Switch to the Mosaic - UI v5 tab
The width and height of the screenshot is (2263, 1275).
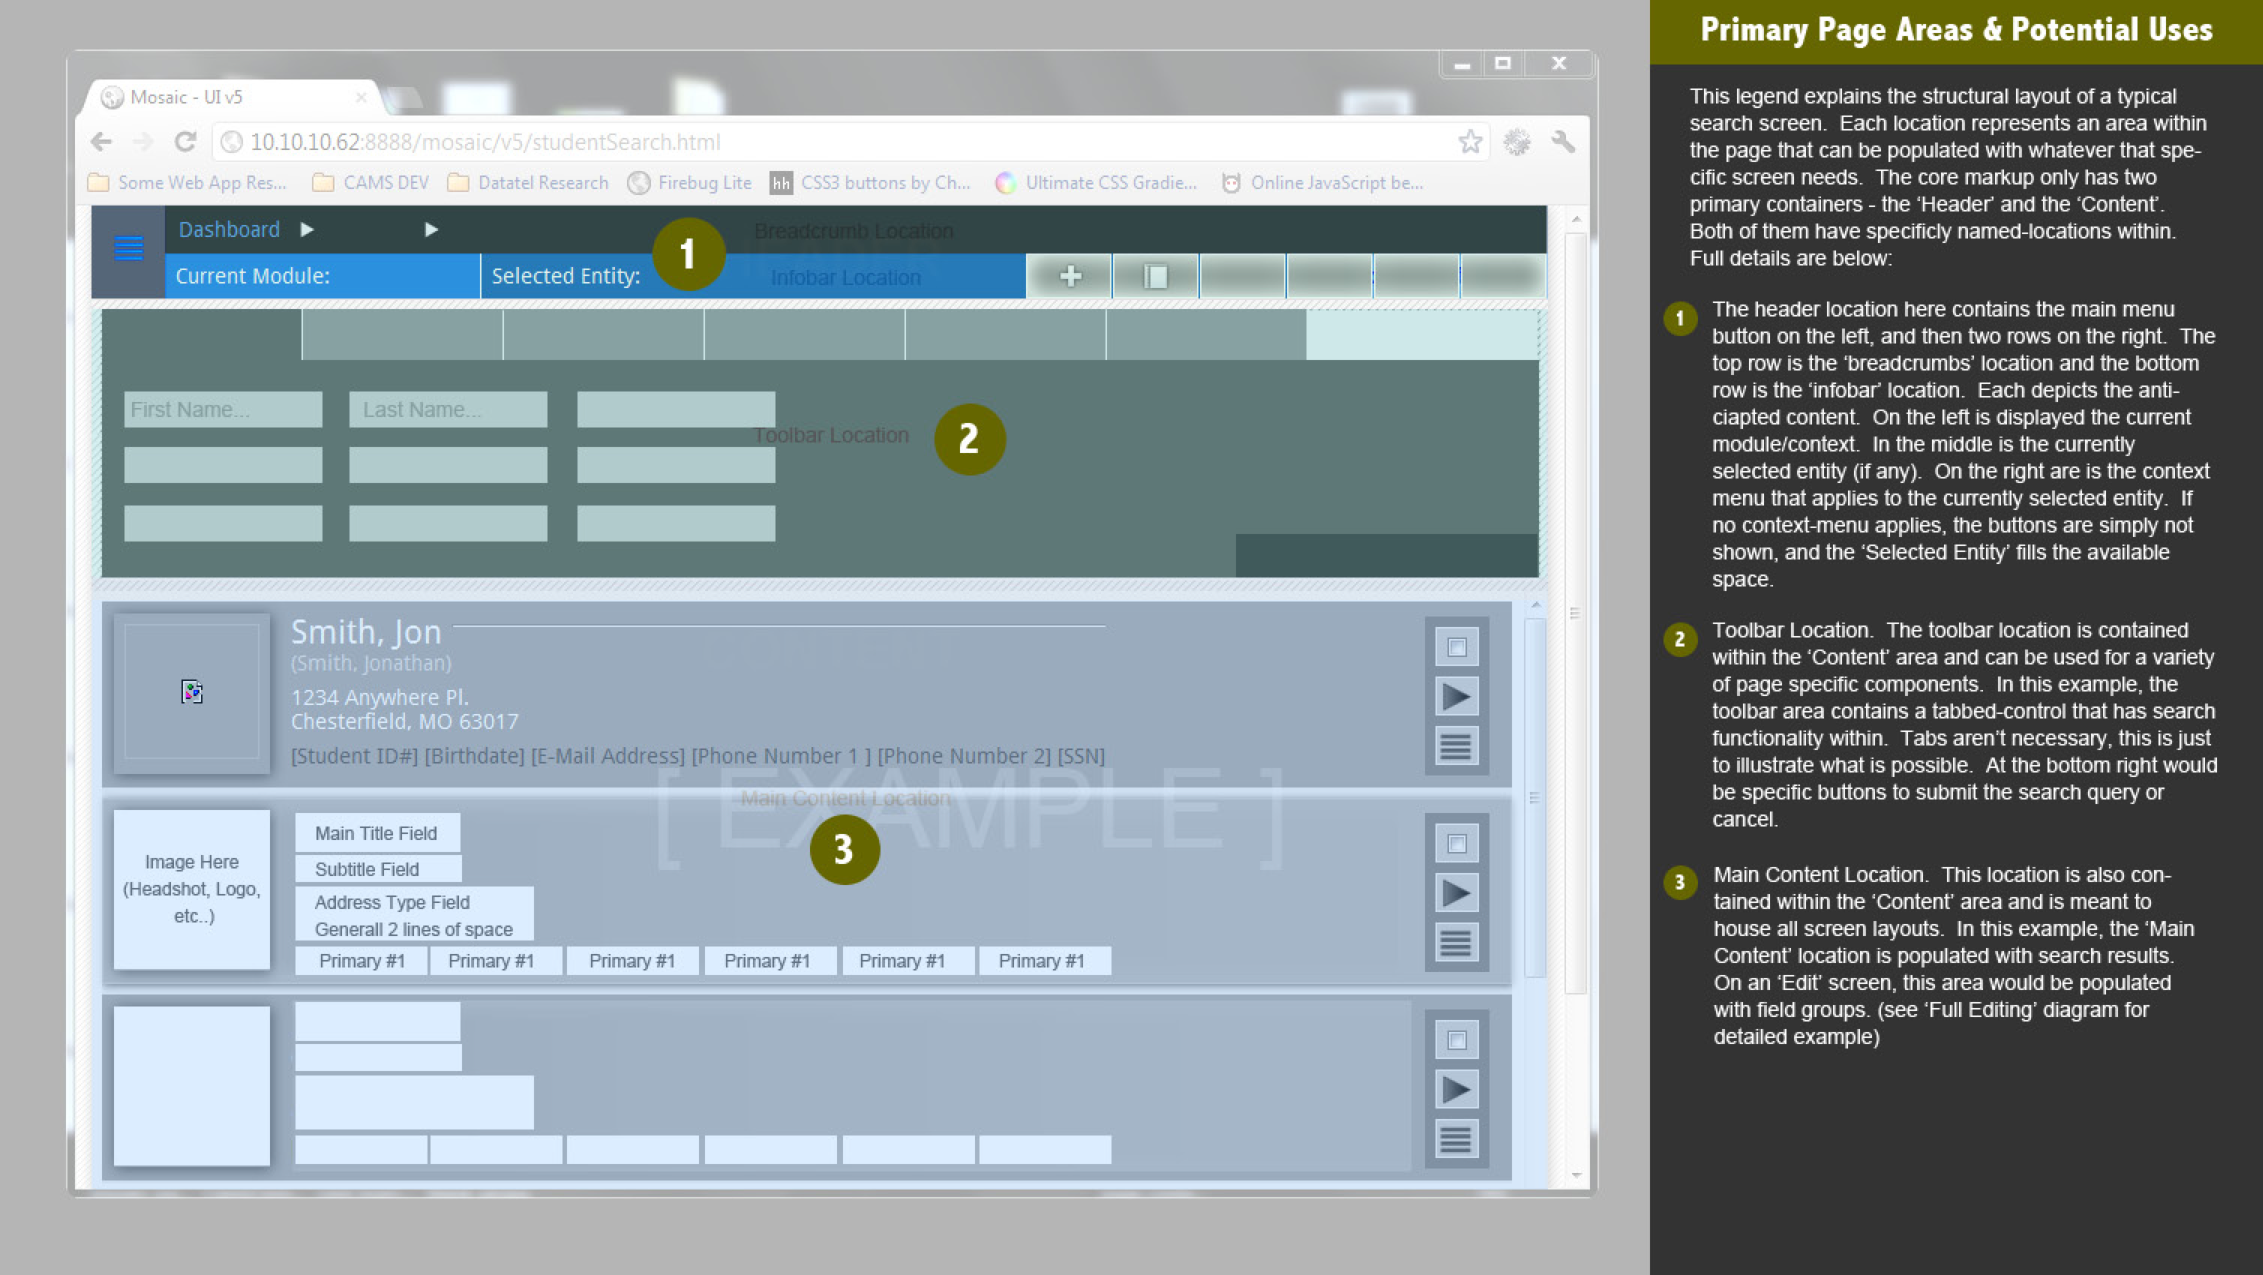point(196,96)
